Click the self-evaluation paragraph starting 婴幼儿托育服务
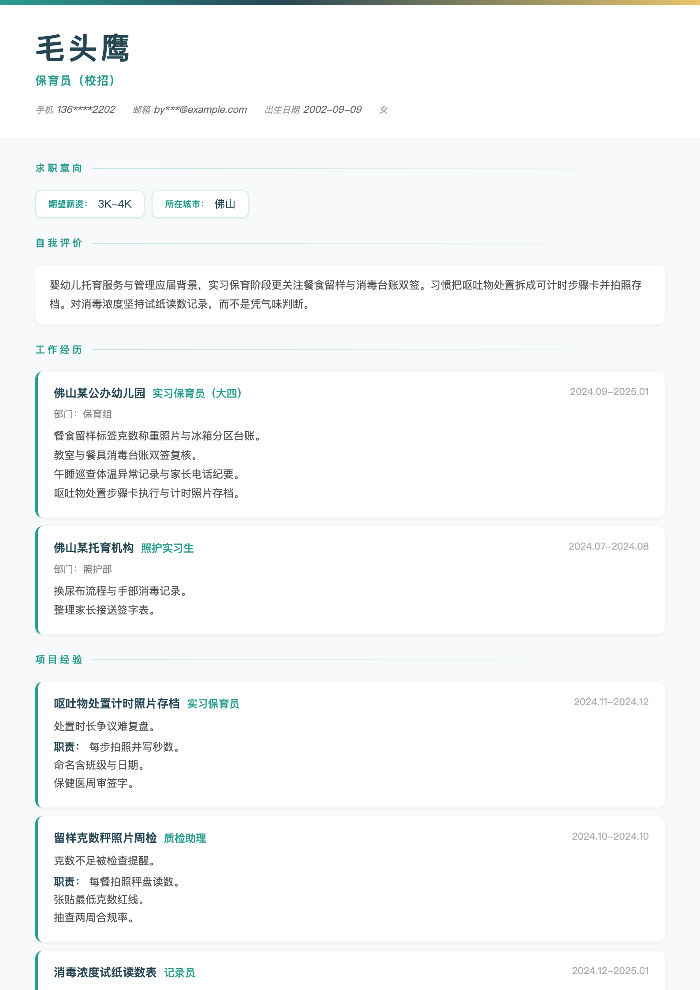Image resolution: width=700 pixels, height=990 pixels. (x=346, y=295)
